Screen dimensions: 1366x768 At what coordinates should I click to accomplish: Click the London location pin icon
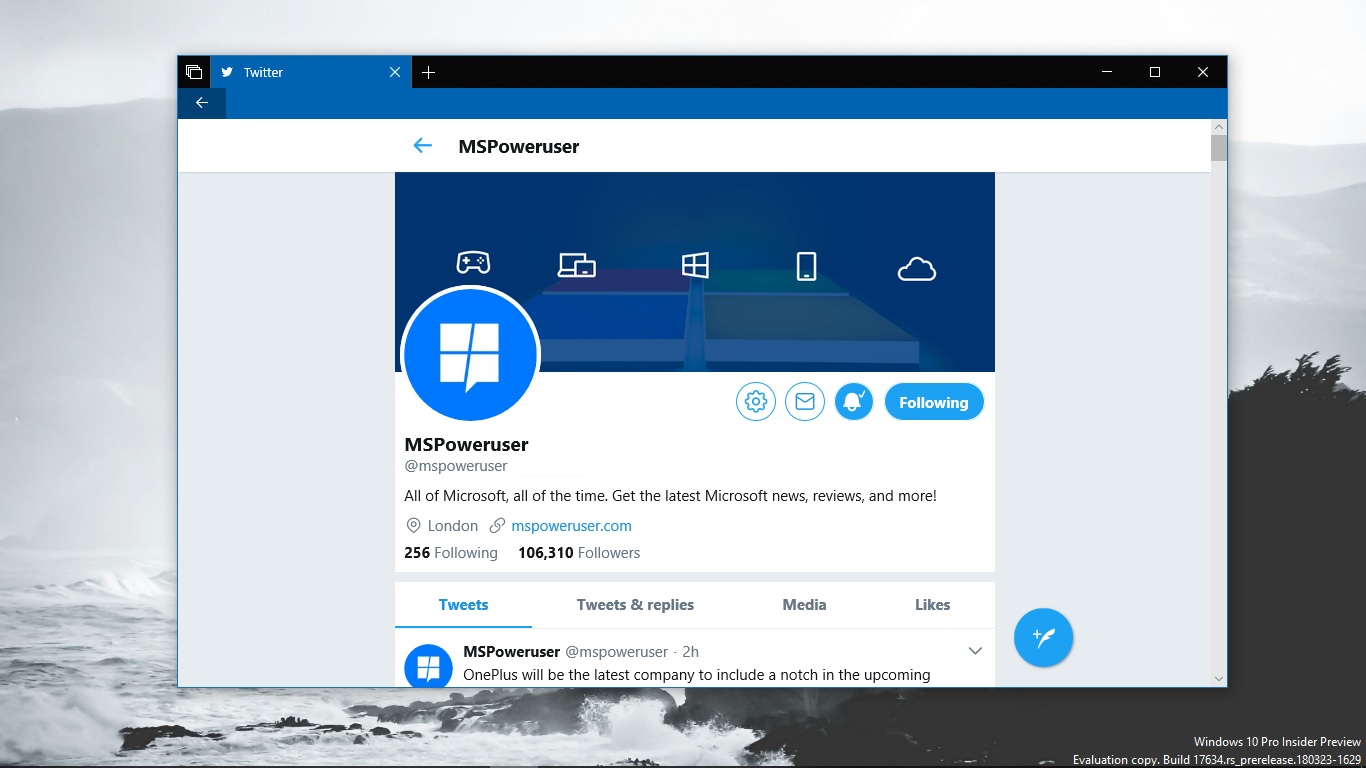pos(413,526)
